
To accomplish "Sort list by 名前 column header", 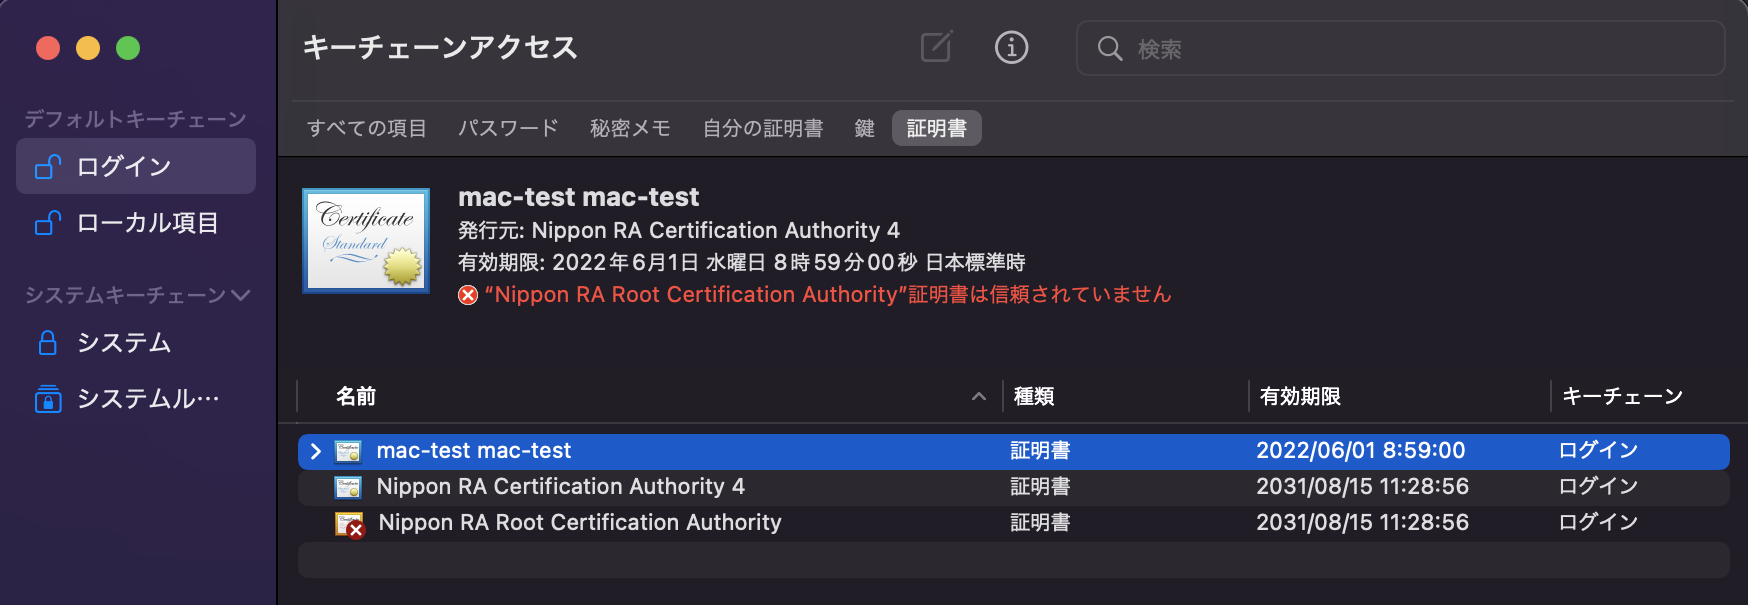I will [x=356, y=396].
